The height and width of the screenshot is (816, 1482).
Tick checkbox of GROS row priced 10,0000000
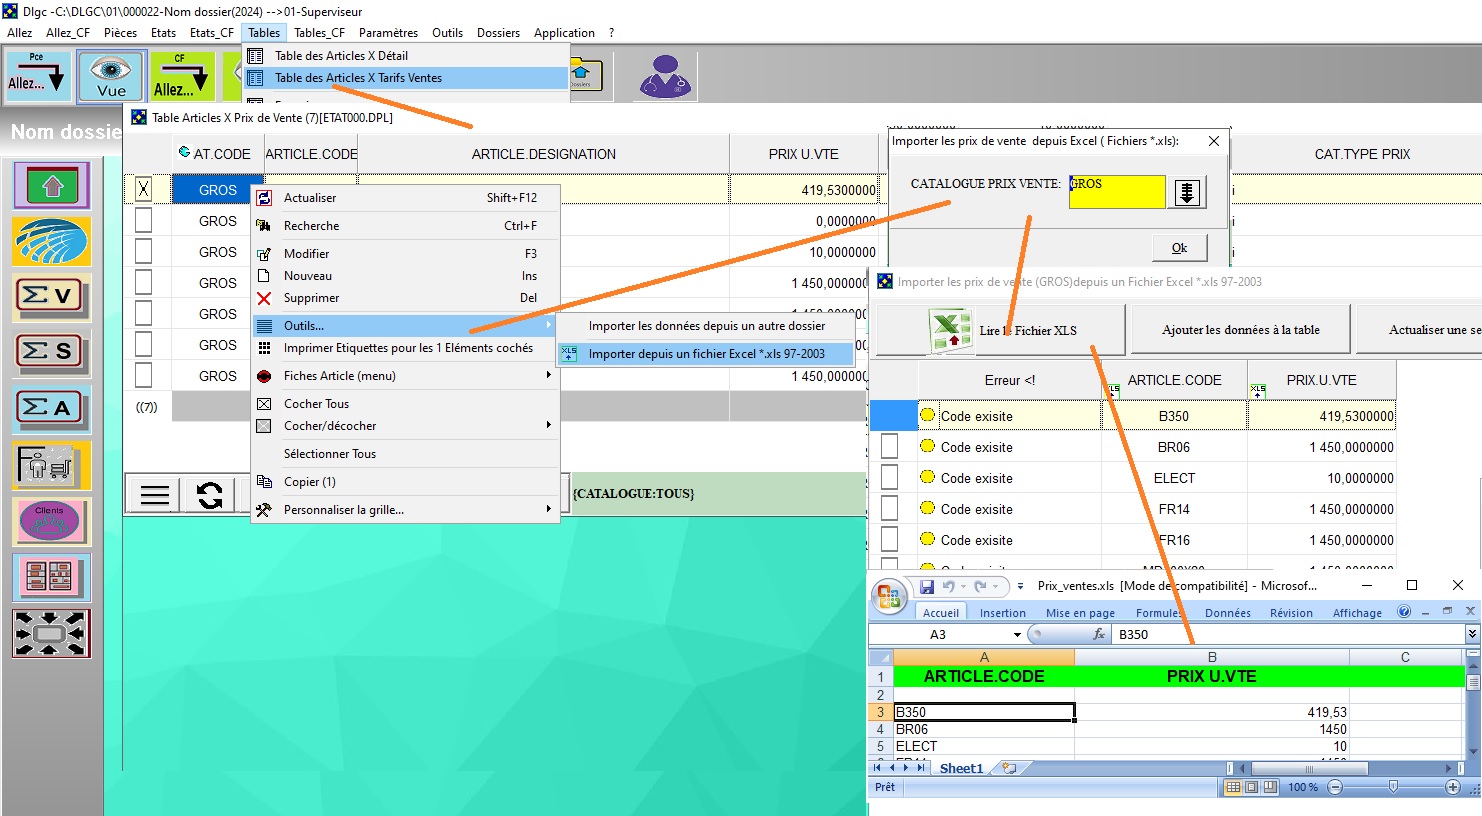pos(144,251)
